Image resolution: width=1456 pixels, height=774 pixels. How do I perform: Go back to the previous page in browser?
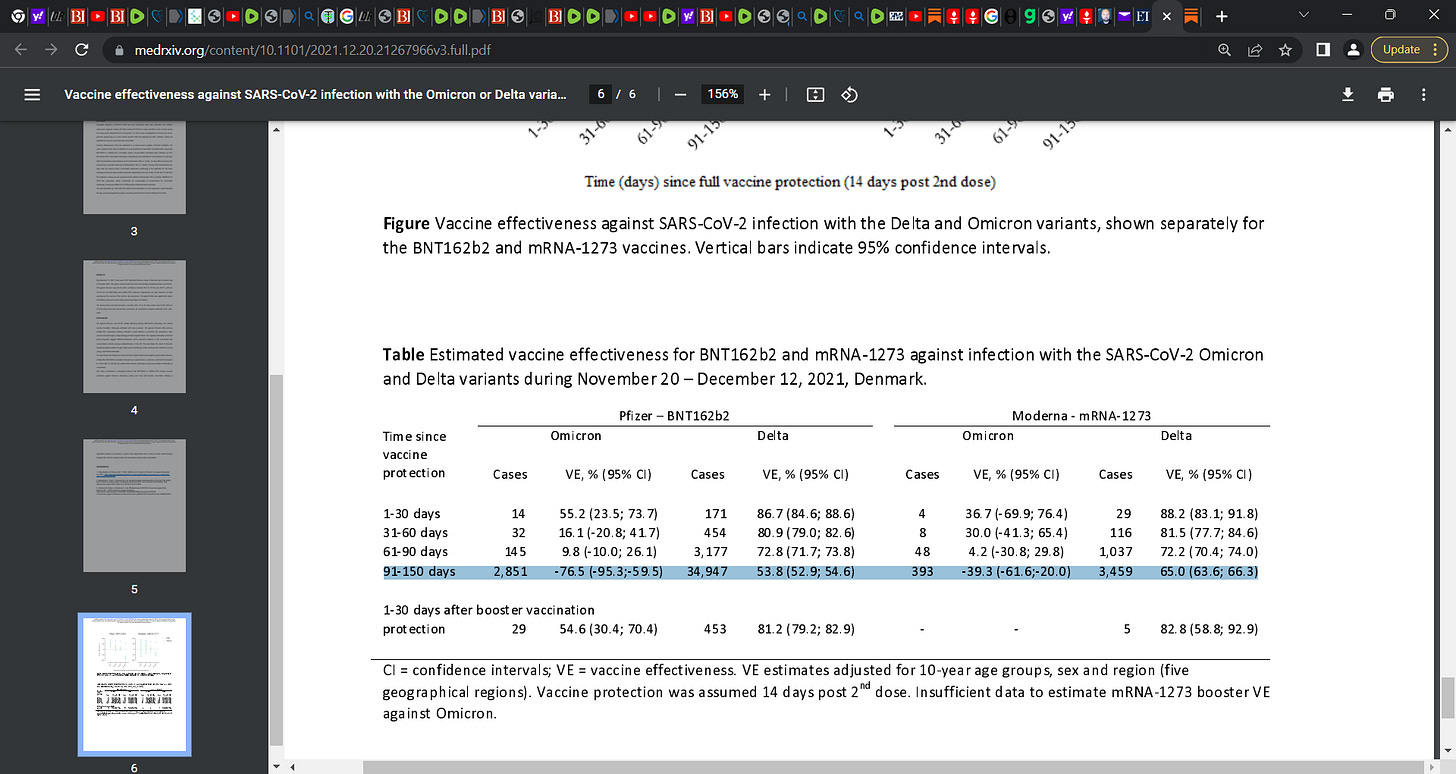pyautogui.click(x=22, y=49)
